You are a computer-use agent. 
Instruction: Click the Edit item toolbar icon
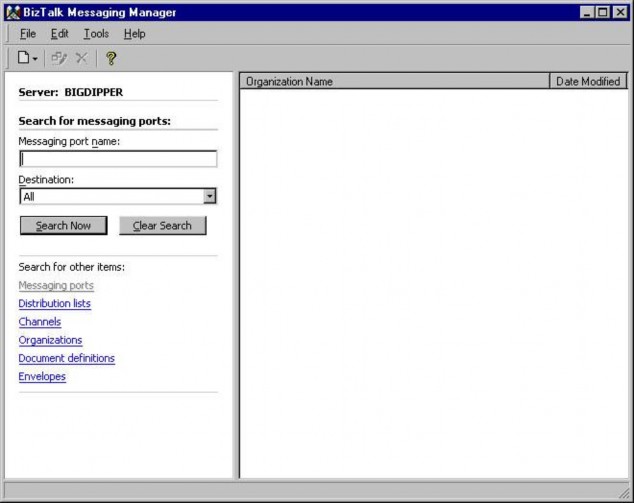[x=59, y=58]
